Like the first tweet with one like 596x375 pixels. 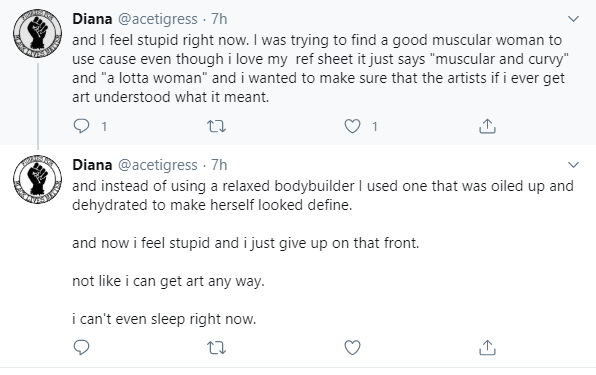(352, 126)
